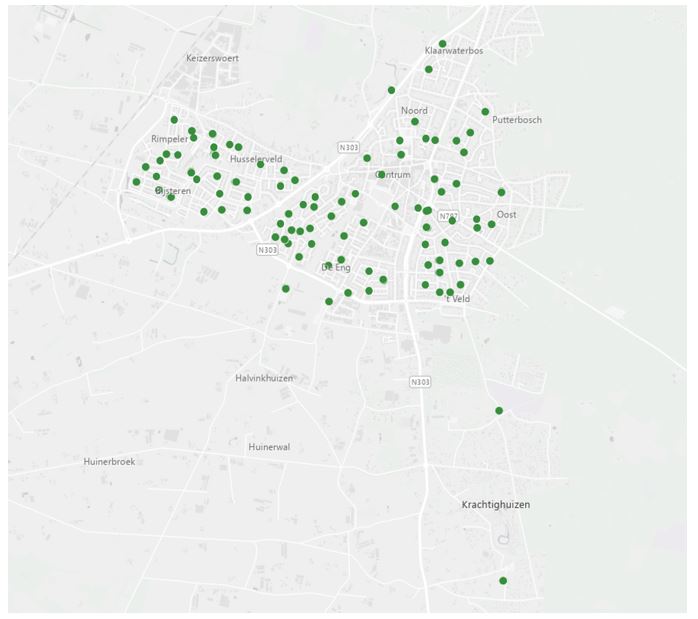
Task: Select the Rimpeler neighborhood label
Action: coord(169,139)
